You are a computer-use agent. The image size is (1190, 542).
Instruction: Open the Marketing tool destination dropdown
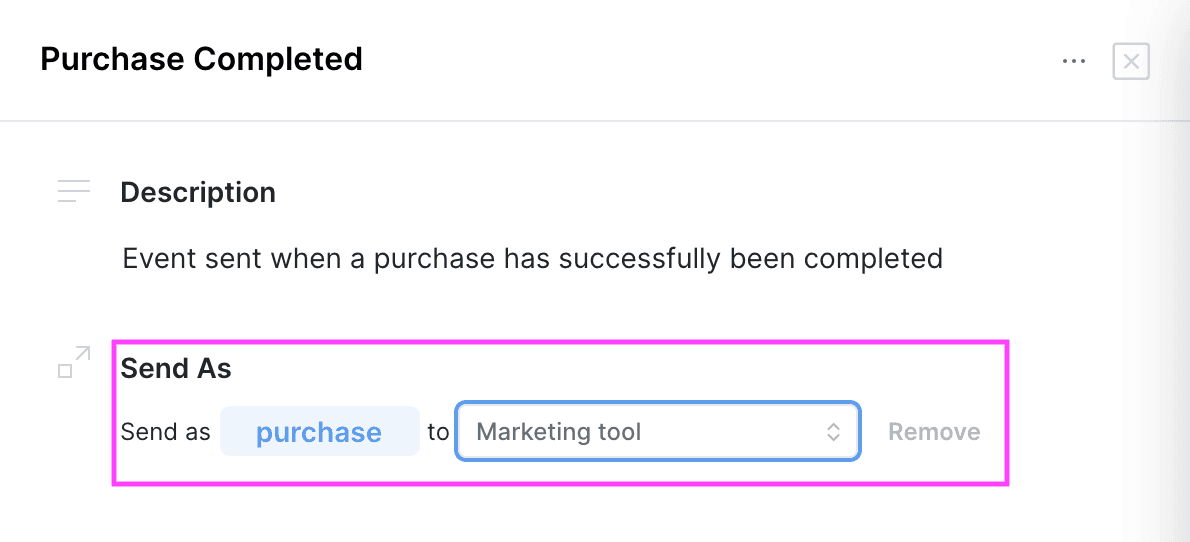pyautogui.click(x=657, y=432)
